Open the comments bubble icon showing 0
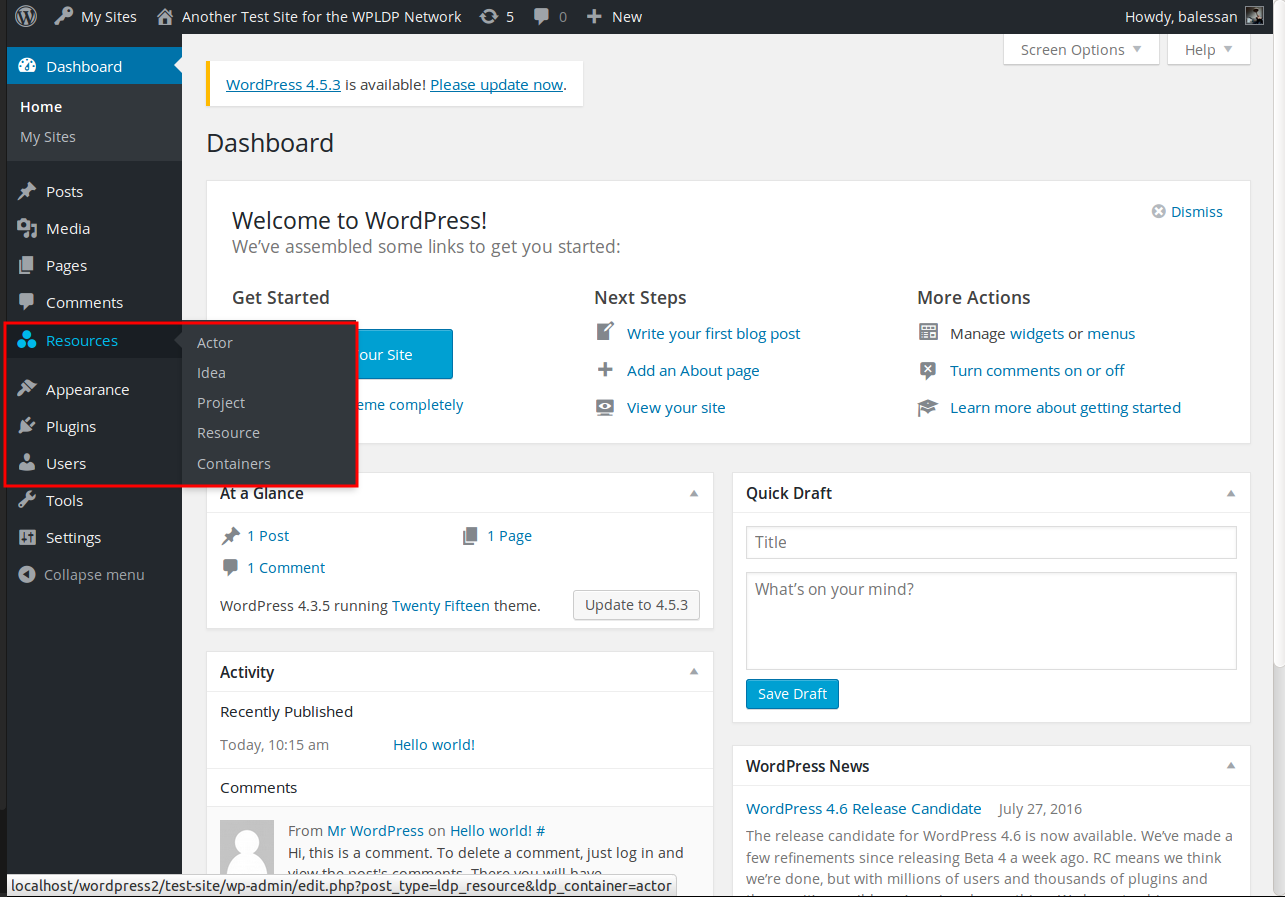Screen dimensions: 1285x897 542,17
